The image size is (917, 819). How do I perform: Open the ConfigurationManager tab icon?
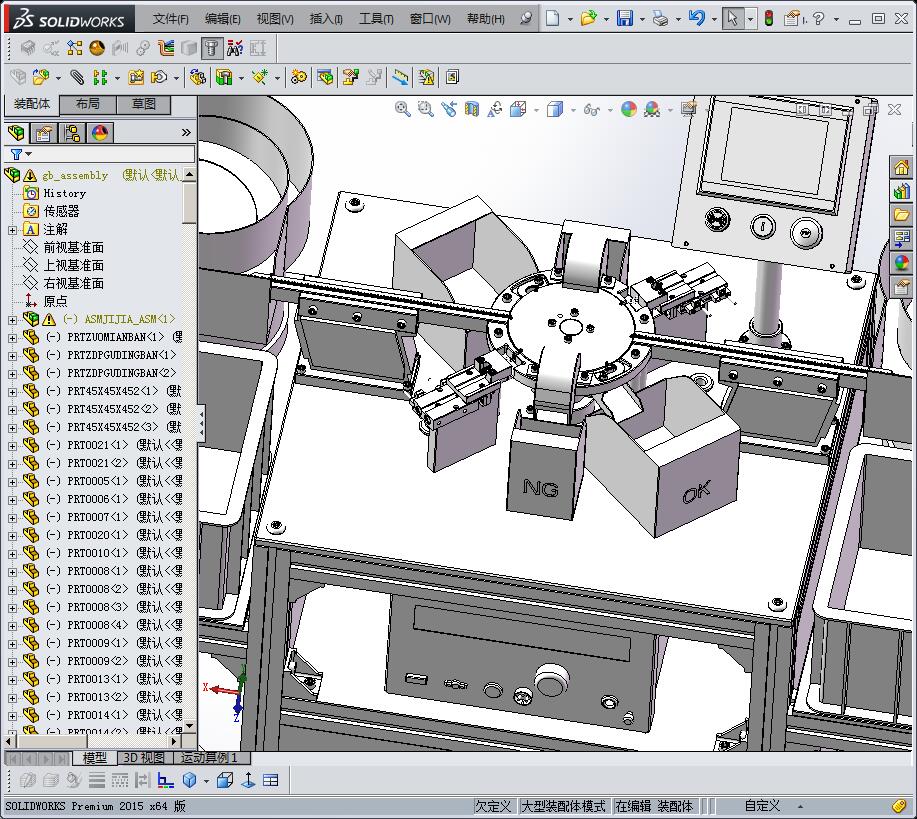(x=72, y=133)
